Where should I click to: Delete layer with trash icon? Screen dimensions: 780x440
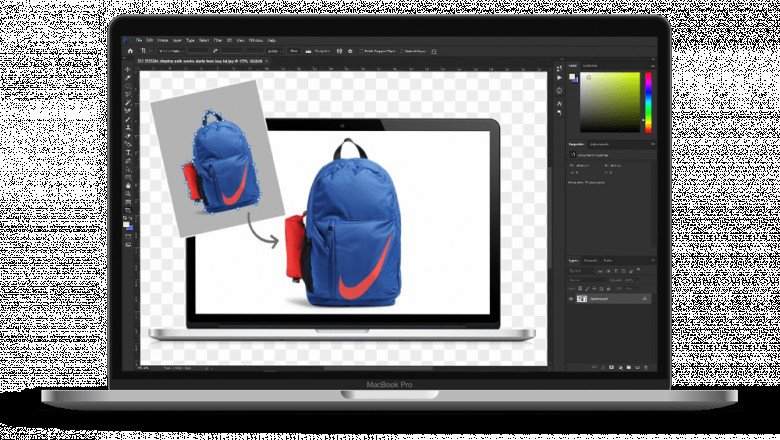646,367
